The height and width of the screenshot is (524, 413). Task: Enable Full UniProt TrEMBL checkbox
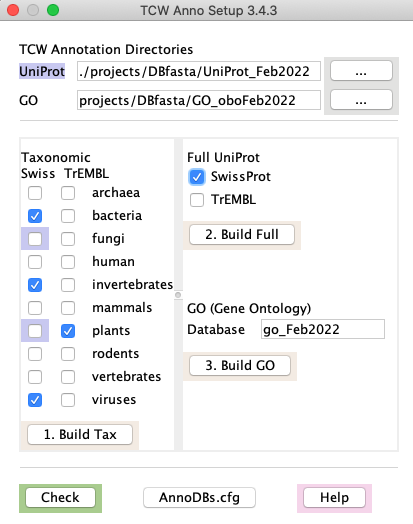197,200
